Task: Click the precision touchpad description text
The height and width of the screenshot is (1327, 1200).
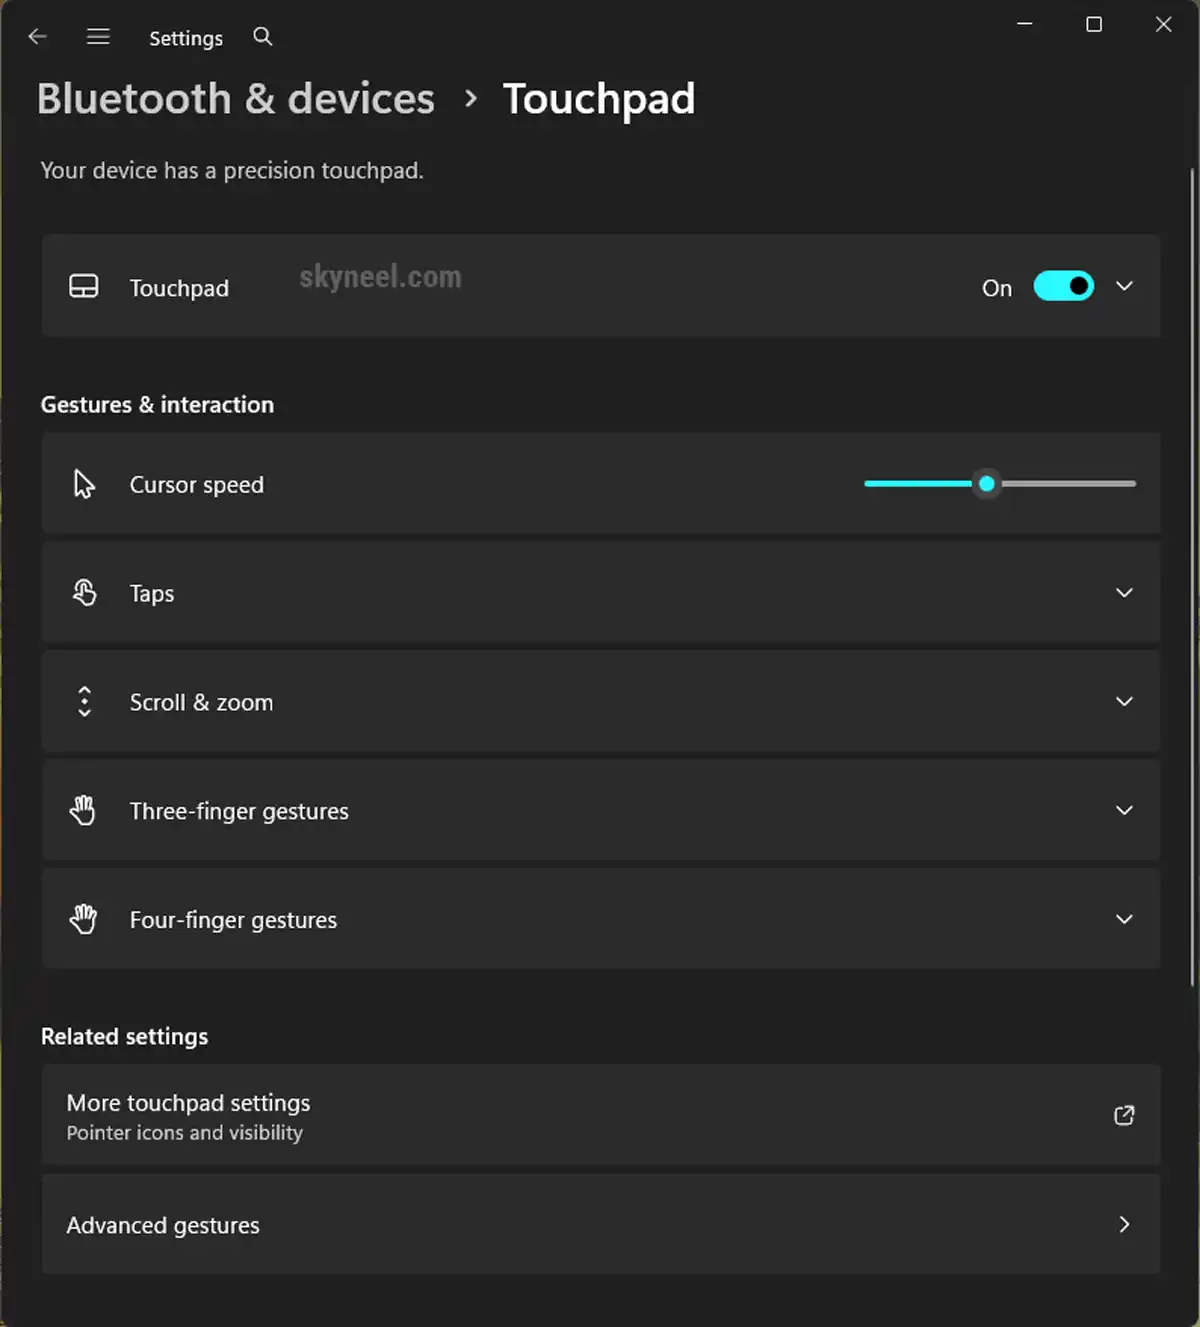Action: tap(232, 171)
